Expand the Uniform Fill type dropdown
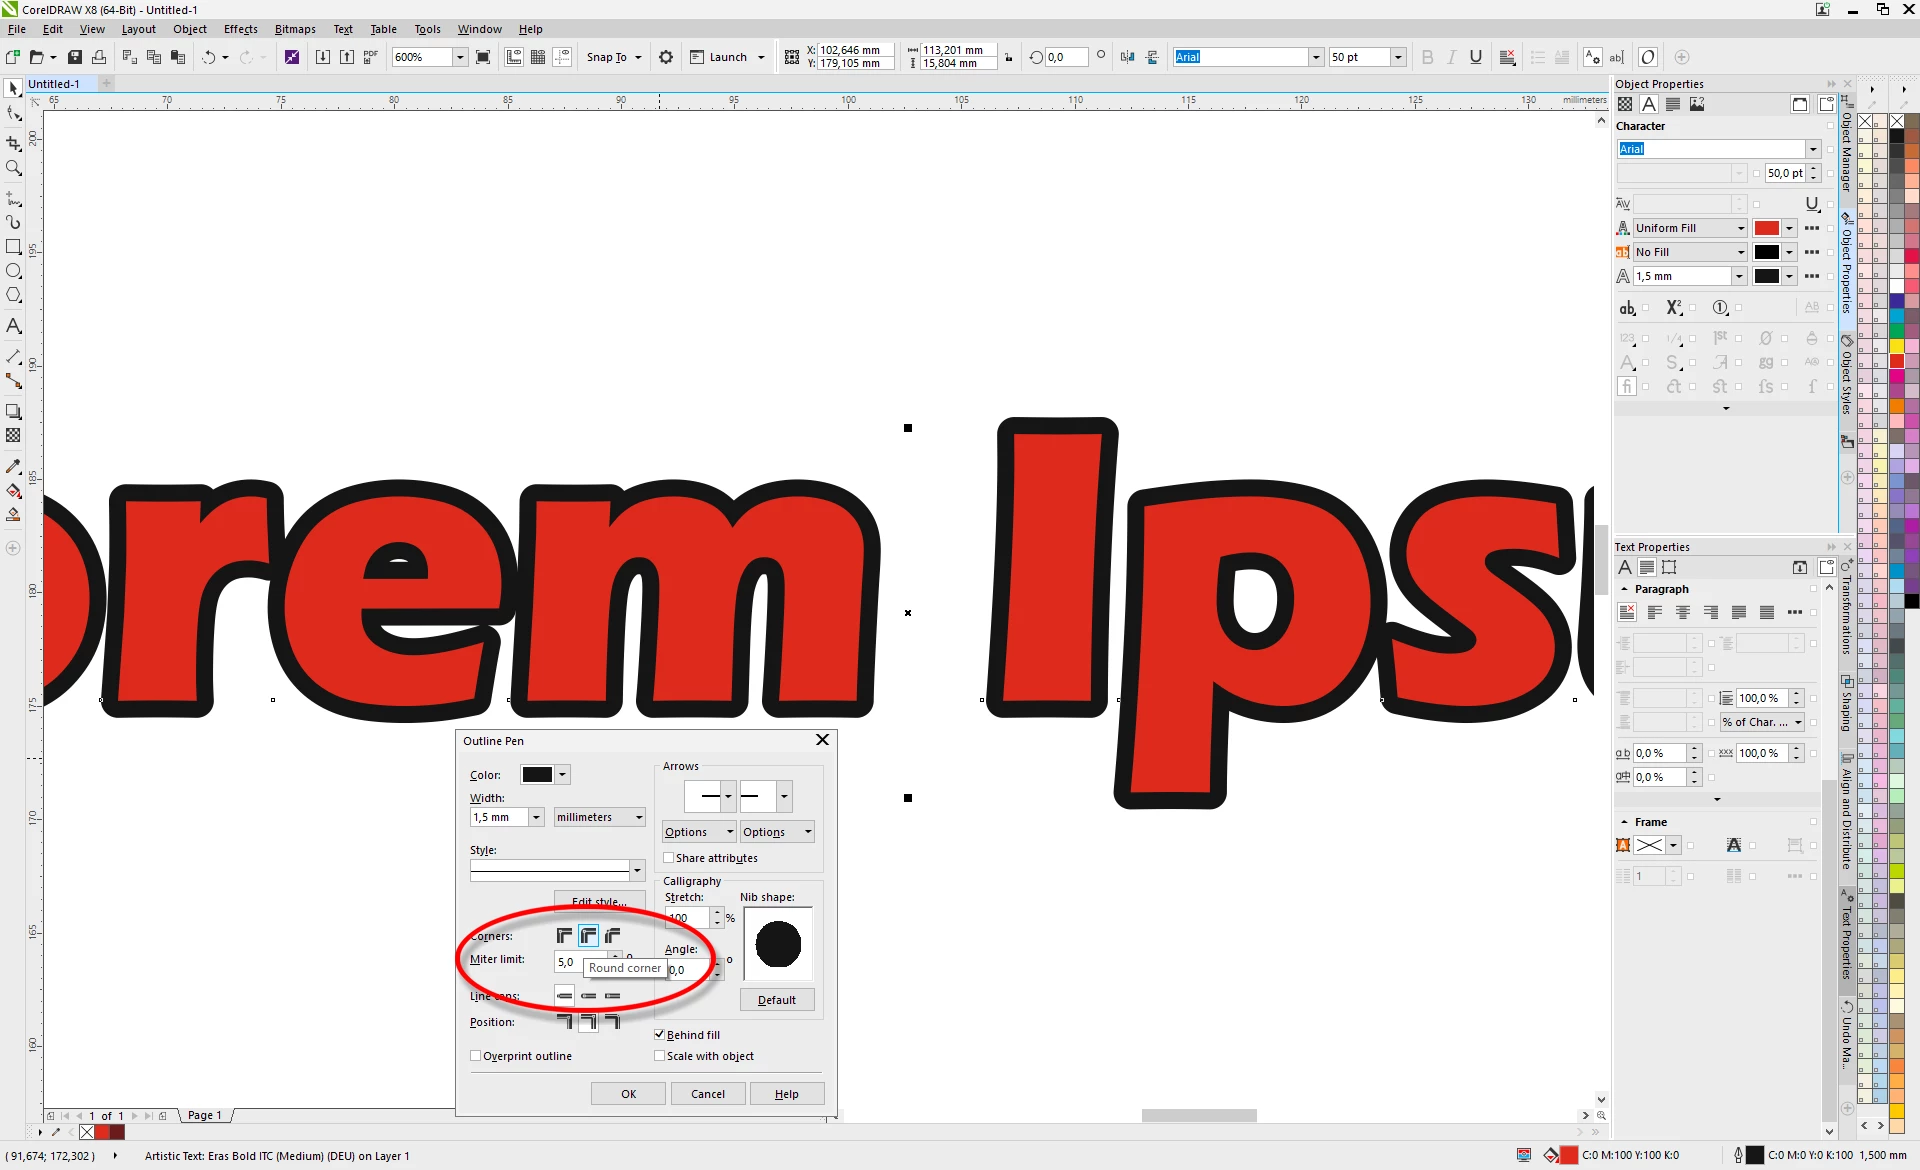 (x=1740, y=228)
